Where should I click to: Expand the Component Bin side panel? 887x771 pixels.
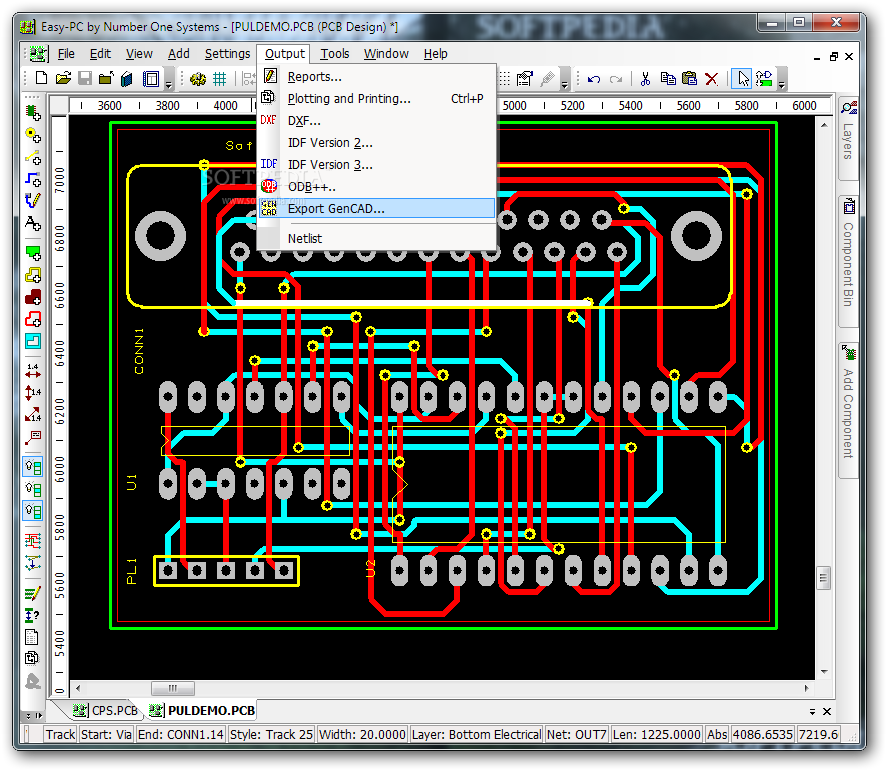coord(848,261)
